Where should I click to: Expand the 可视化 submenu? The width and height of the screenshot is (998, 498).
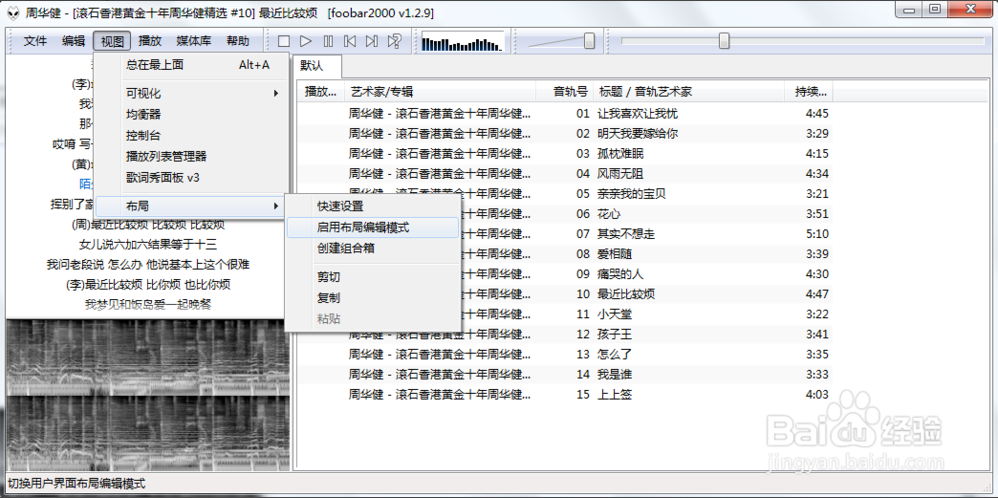point(191,94)
